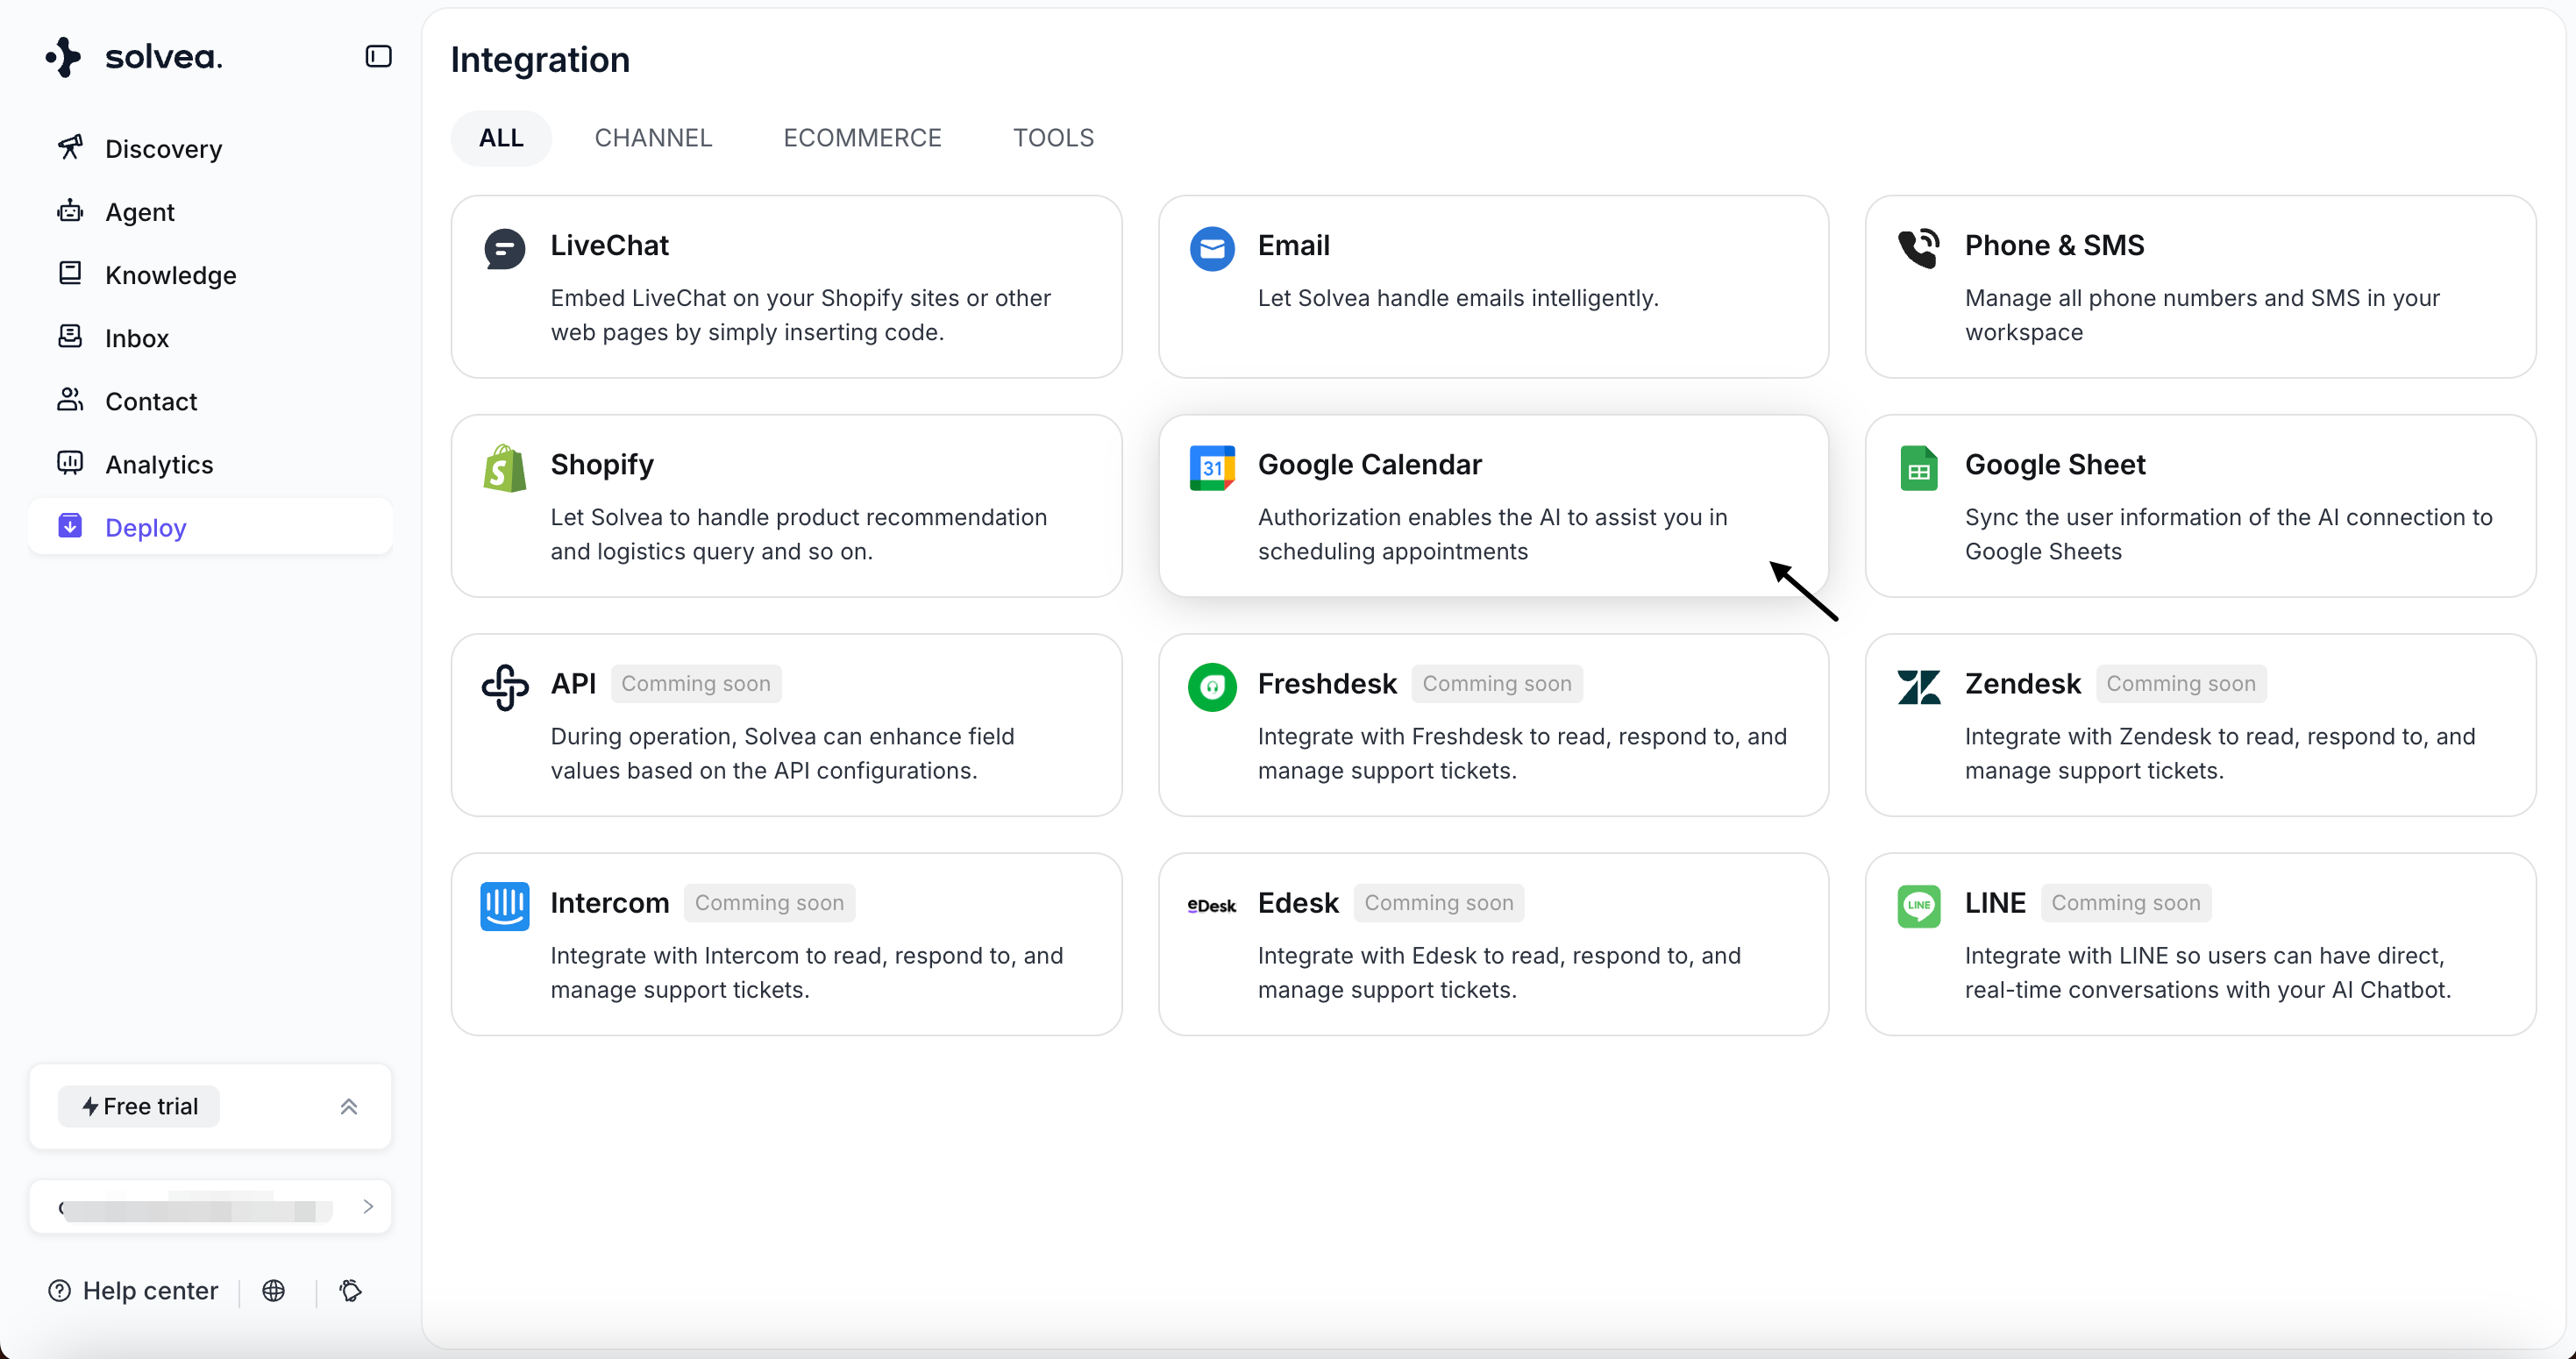Open the account row chevron
2576x1359 pixels.
368,1207
